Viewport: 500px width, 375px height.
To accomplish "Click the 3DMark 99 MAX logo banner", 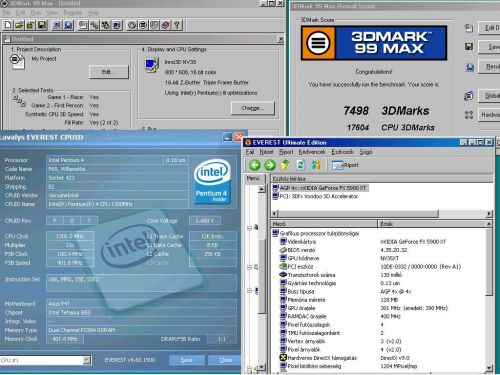I will 374,43.
